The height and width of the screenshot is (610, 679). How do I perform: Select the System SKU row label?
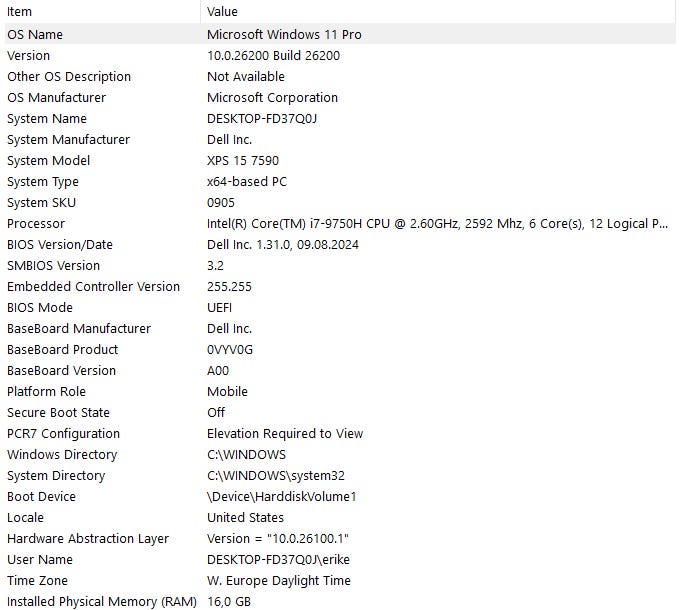(42, 203)
